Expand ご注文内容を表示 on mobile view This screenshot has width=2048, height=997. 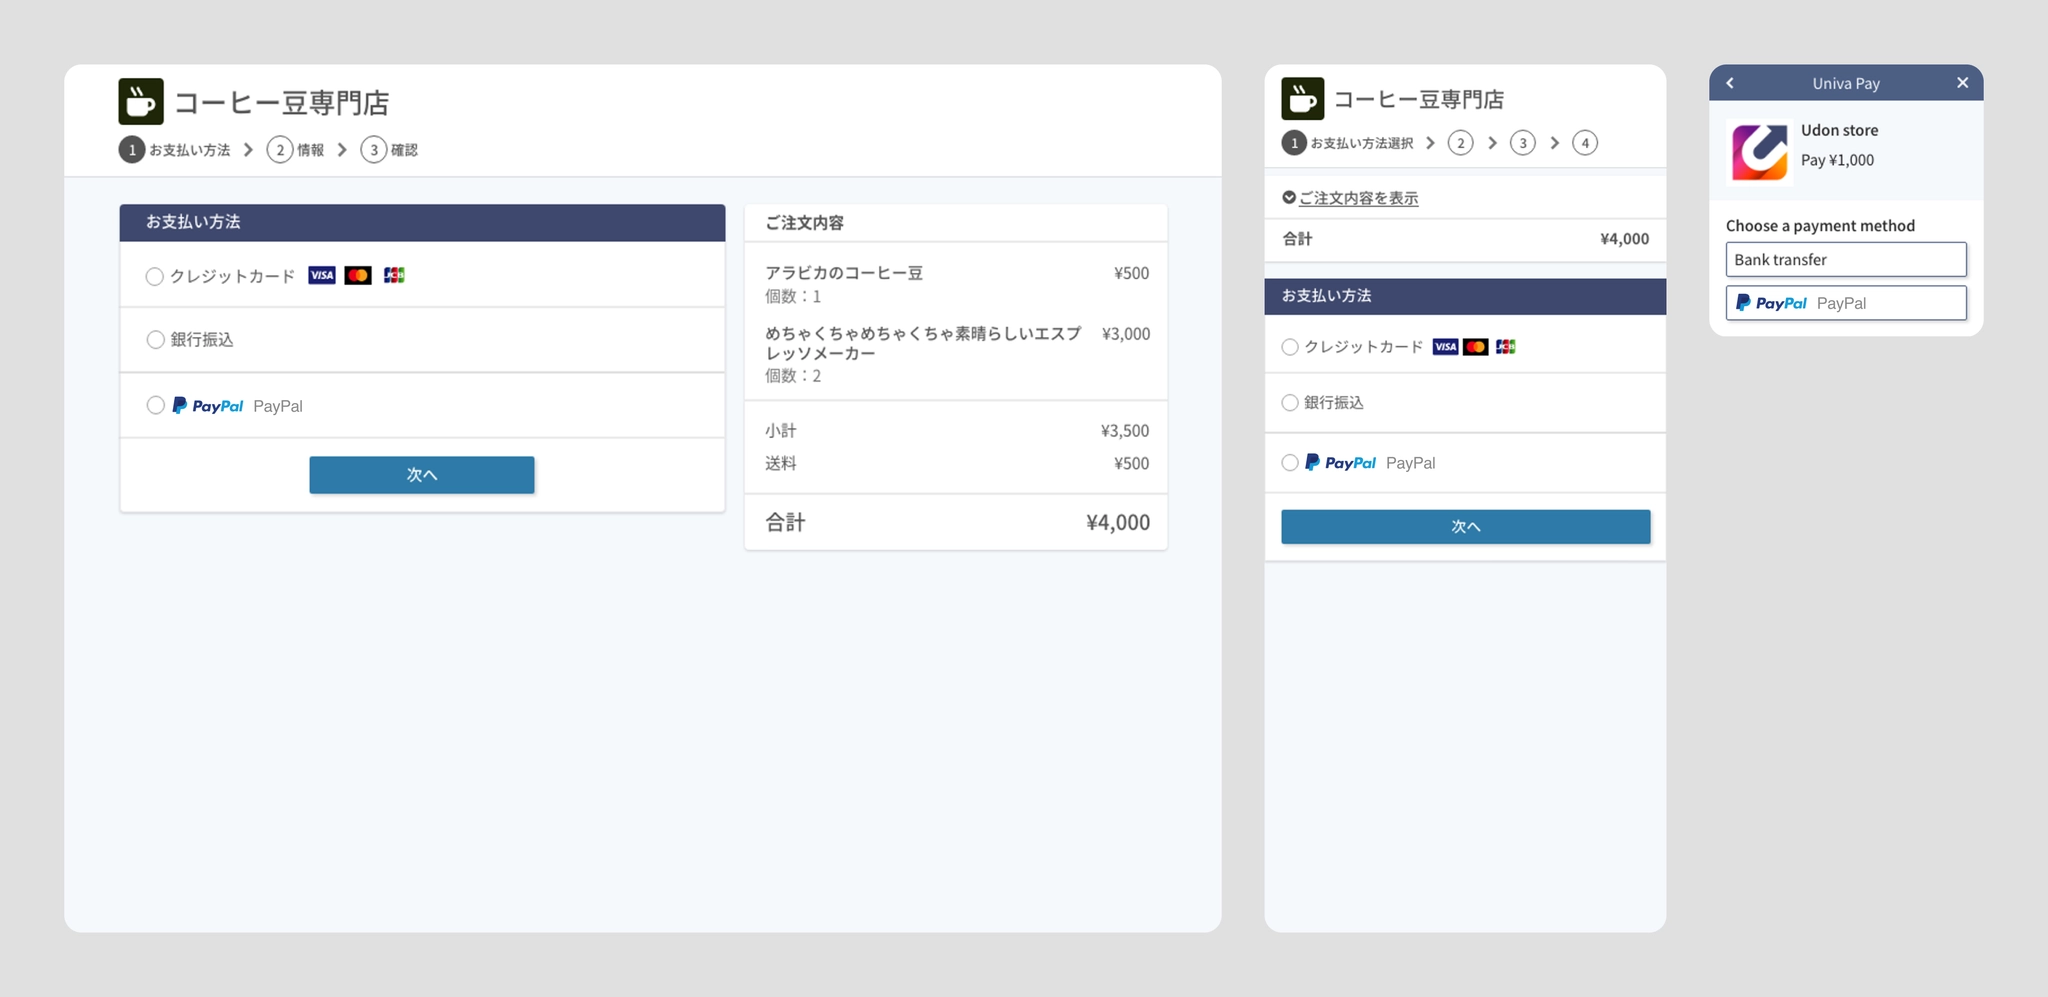[1357, 197]
